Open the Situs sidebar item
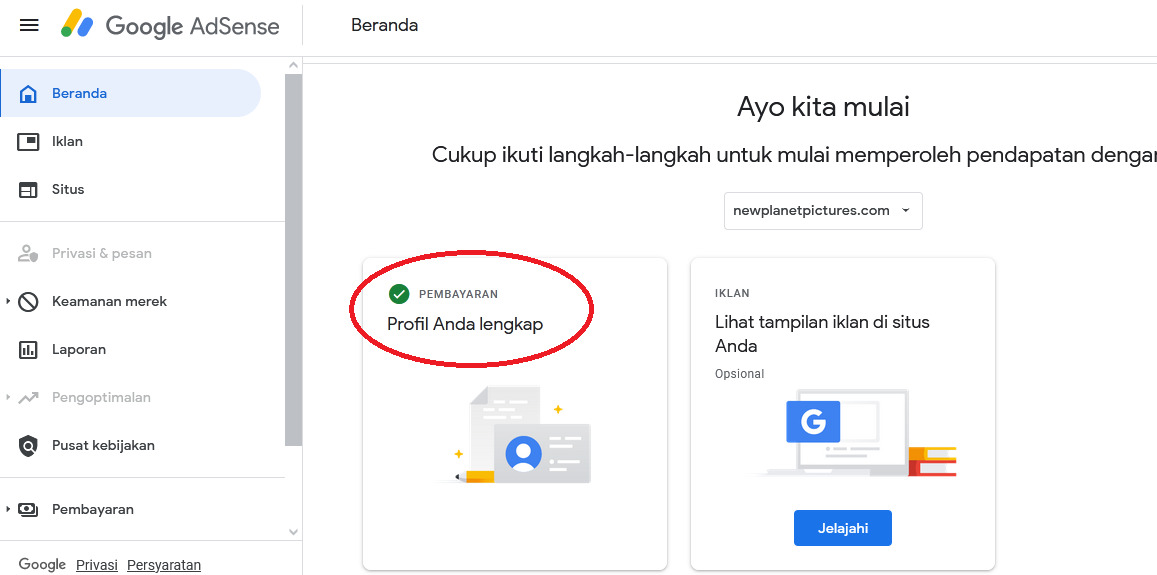The width and height of the screenshot is (1157, 575). (131, 190)
